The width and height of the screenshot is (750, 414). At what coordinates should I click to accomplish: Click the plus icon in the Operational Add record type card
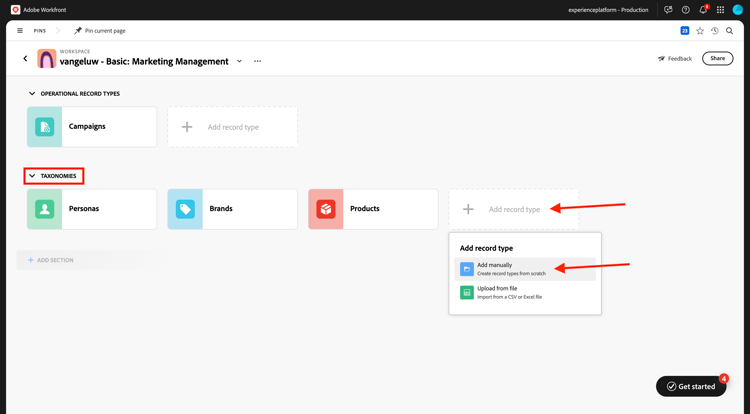pyautogui.click(x=187, y=127)
